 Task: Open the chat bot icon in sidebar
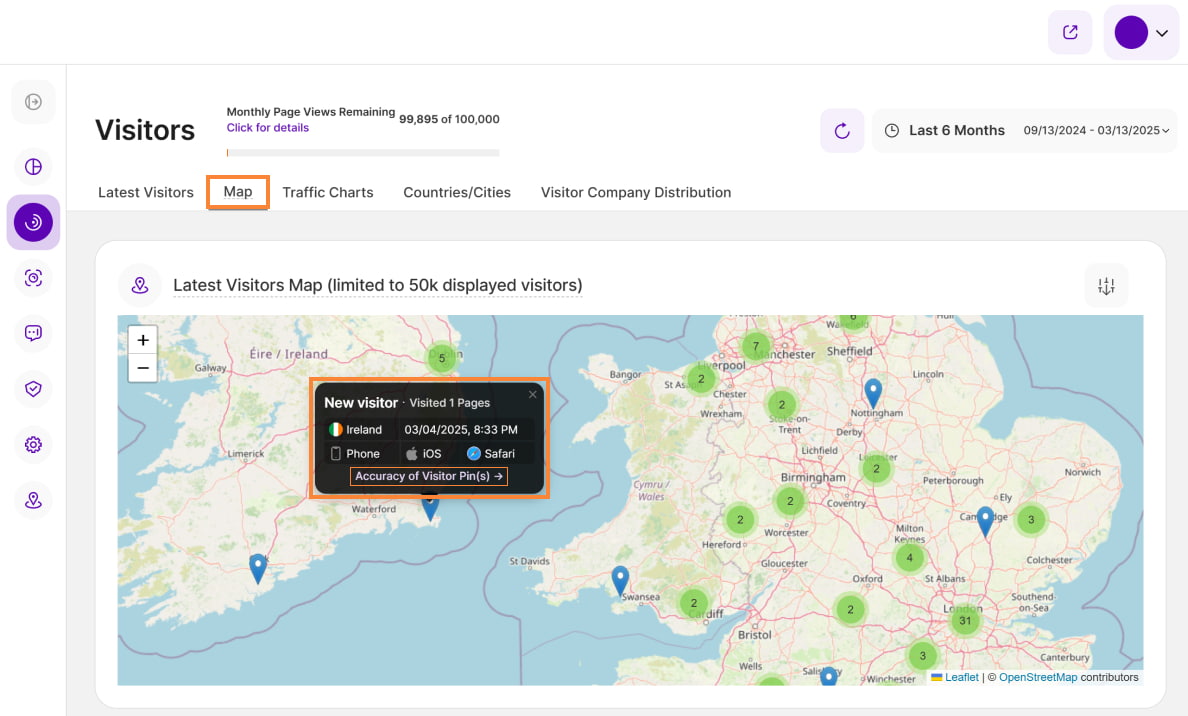(33, 333)
